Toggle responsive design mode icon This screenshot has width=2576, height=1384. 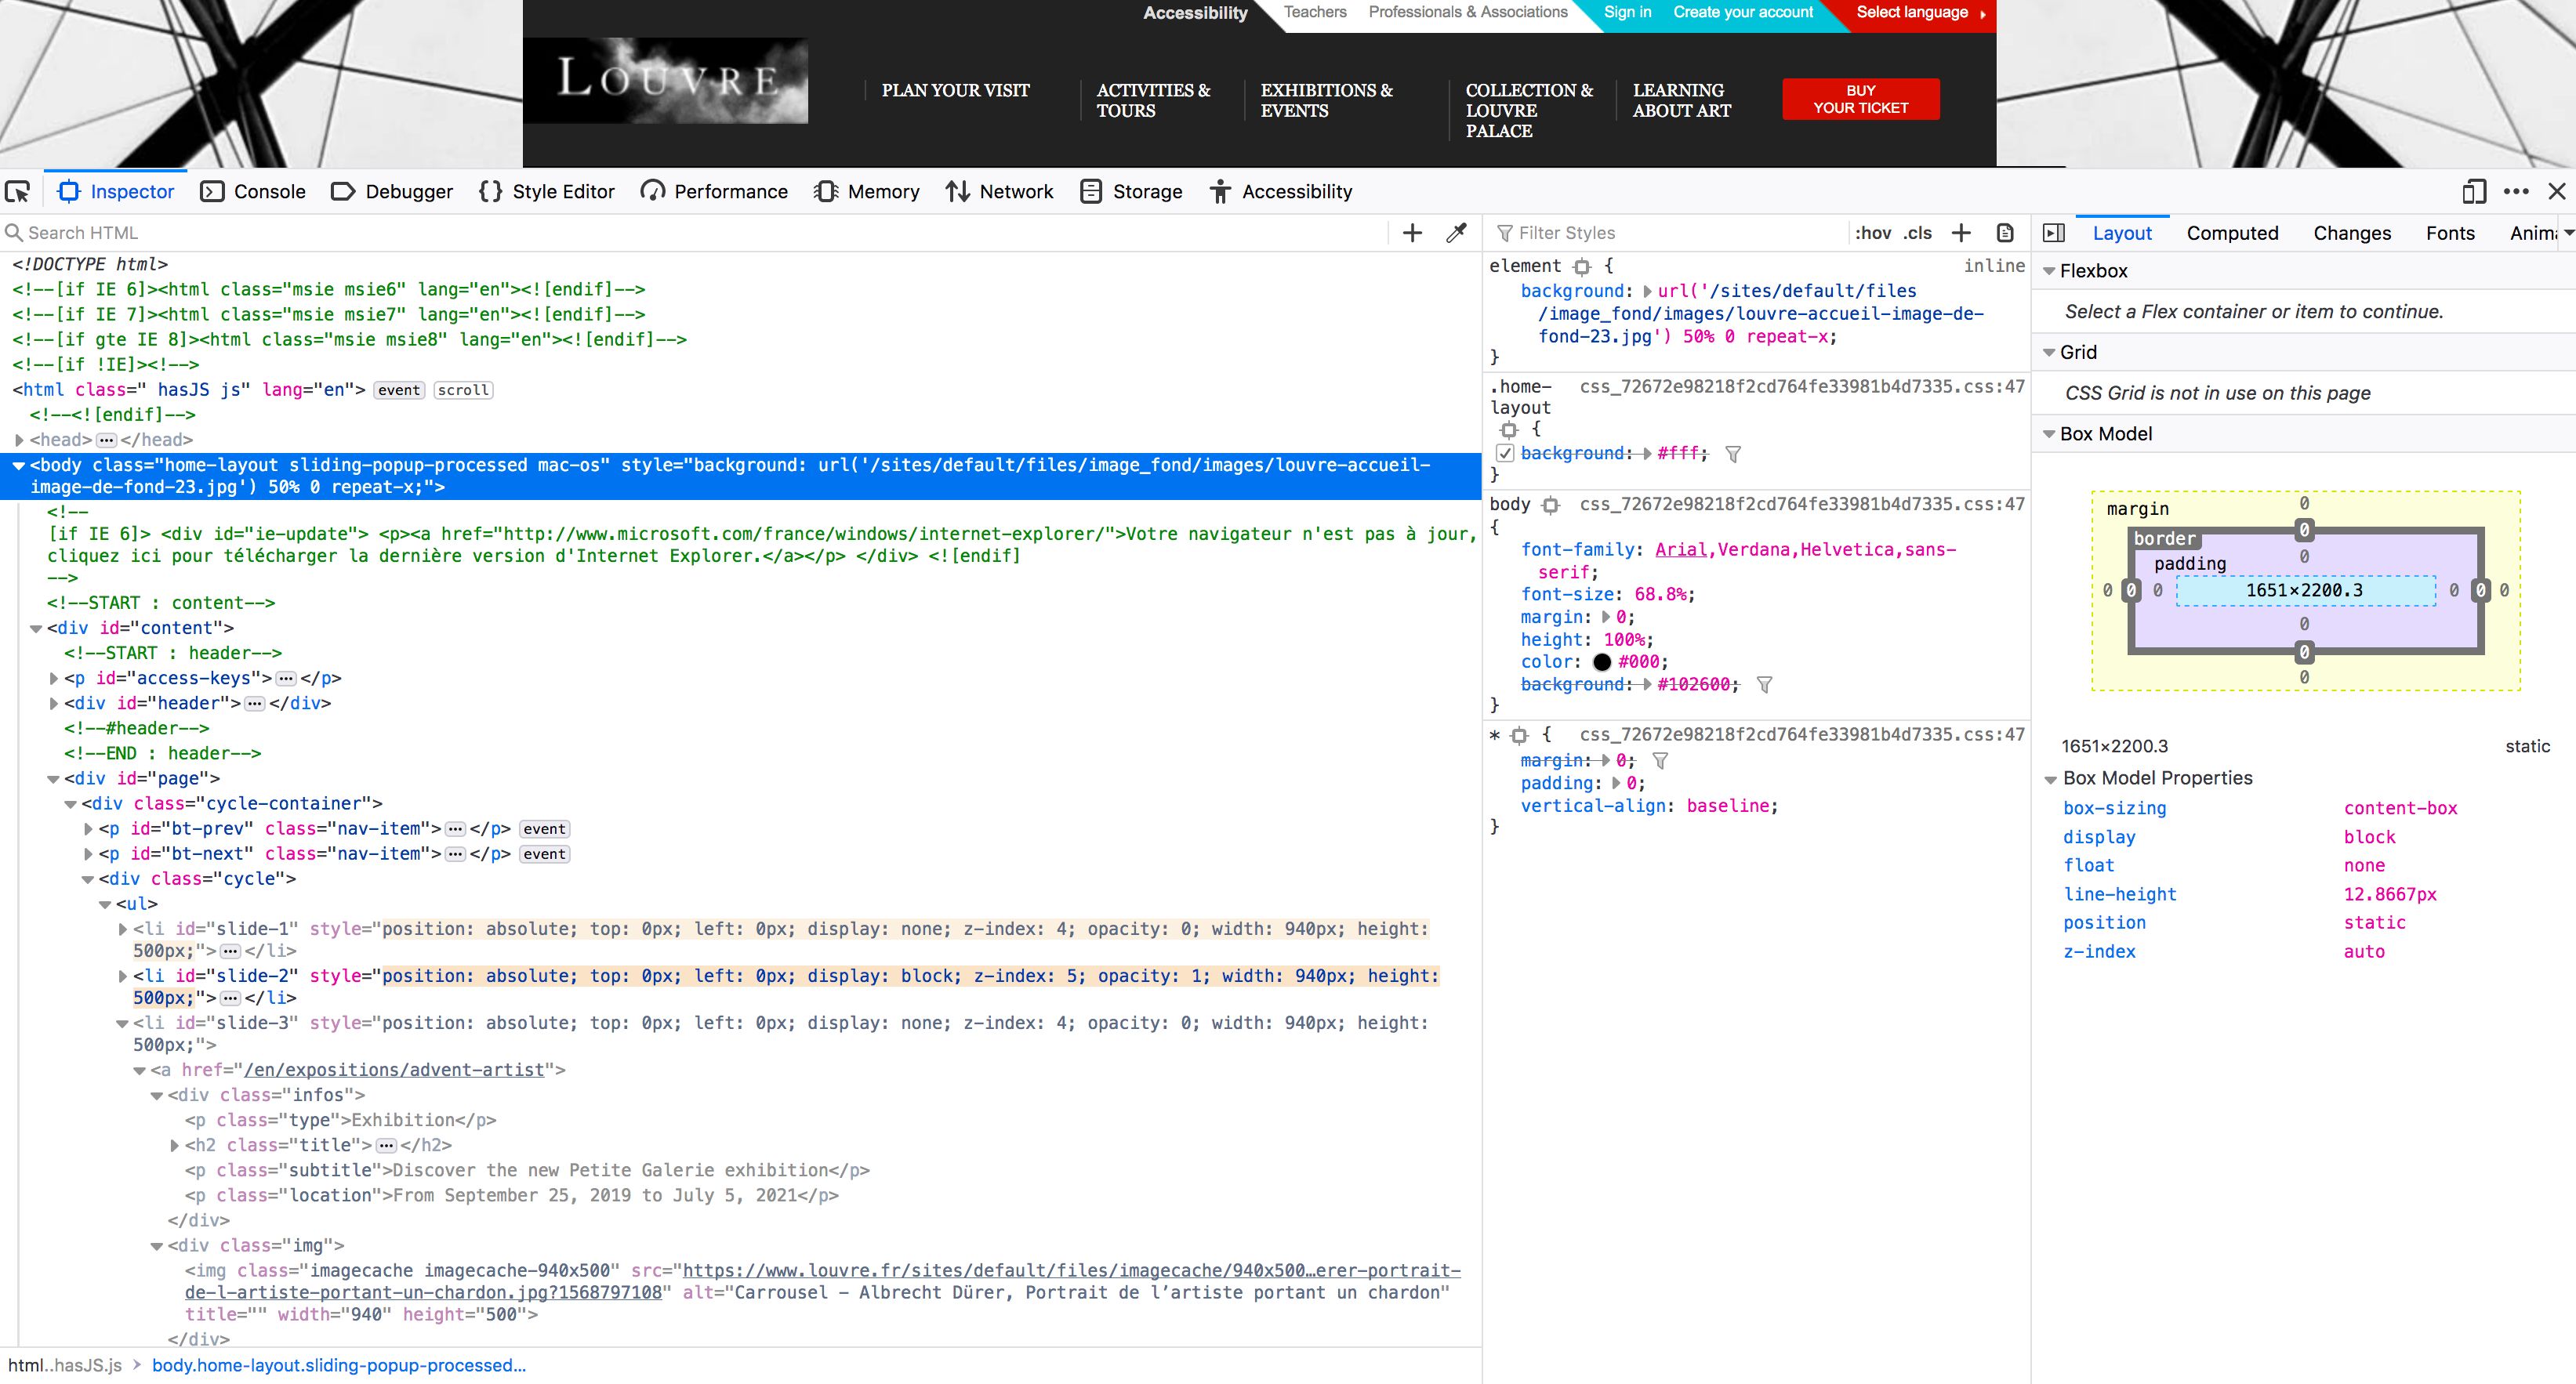2473,191
